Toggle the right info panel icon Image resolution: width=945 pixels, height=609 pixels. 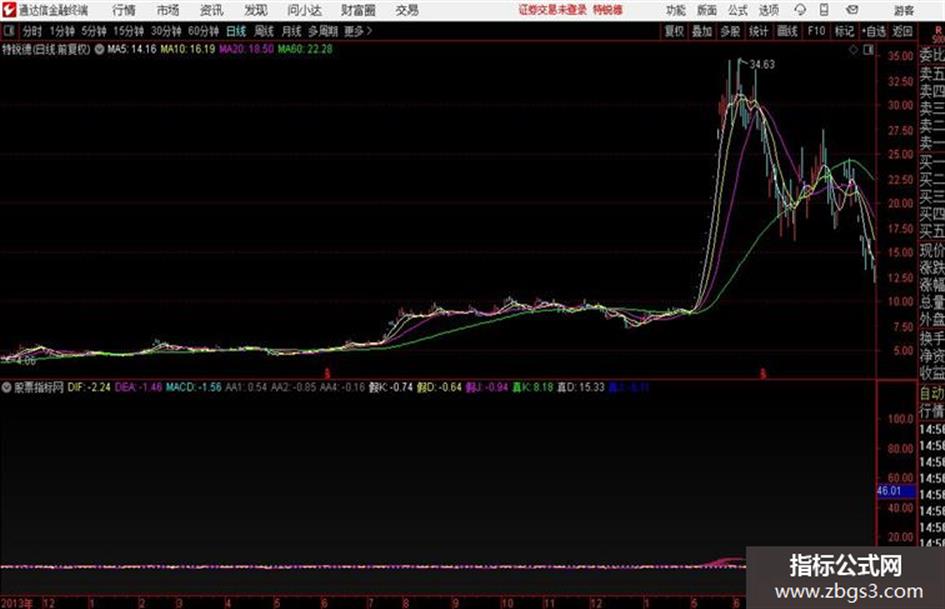click(868, 50)
